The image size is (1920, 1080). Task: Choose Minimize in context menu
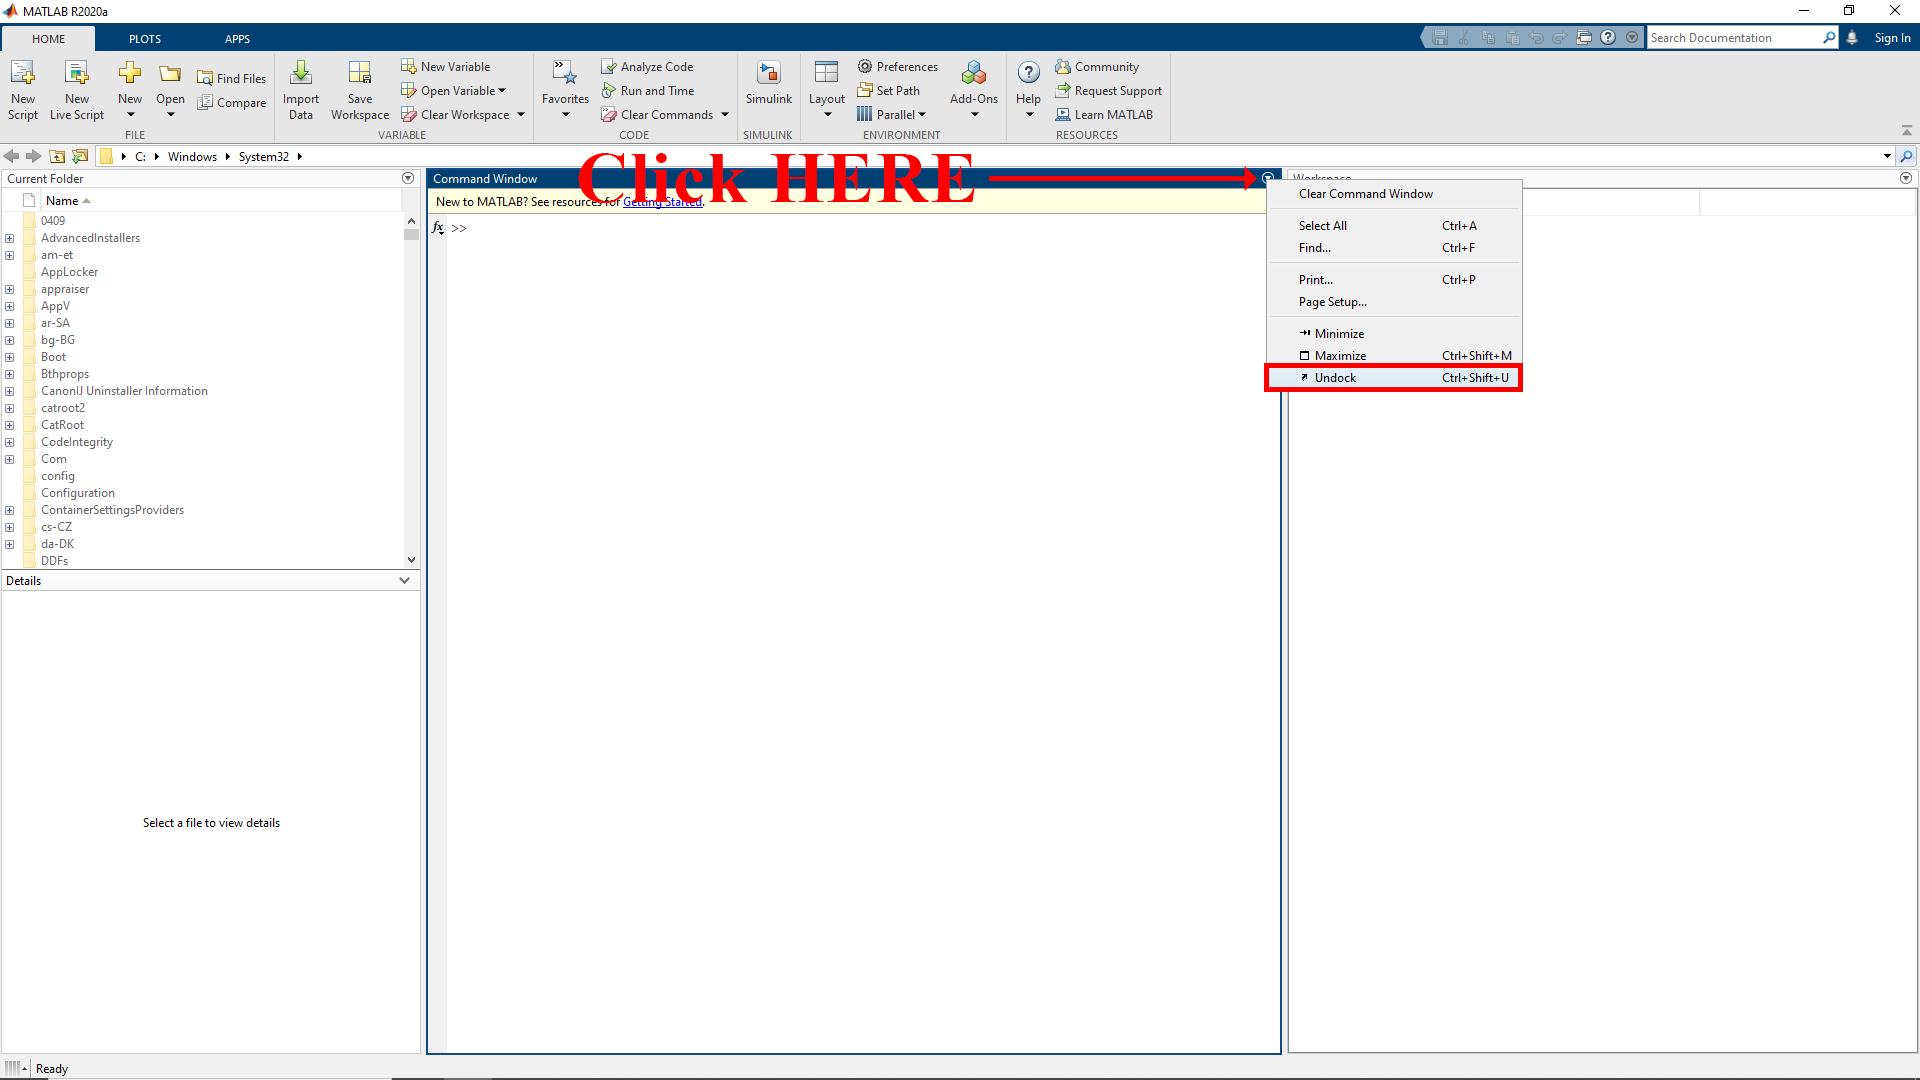1394,334
